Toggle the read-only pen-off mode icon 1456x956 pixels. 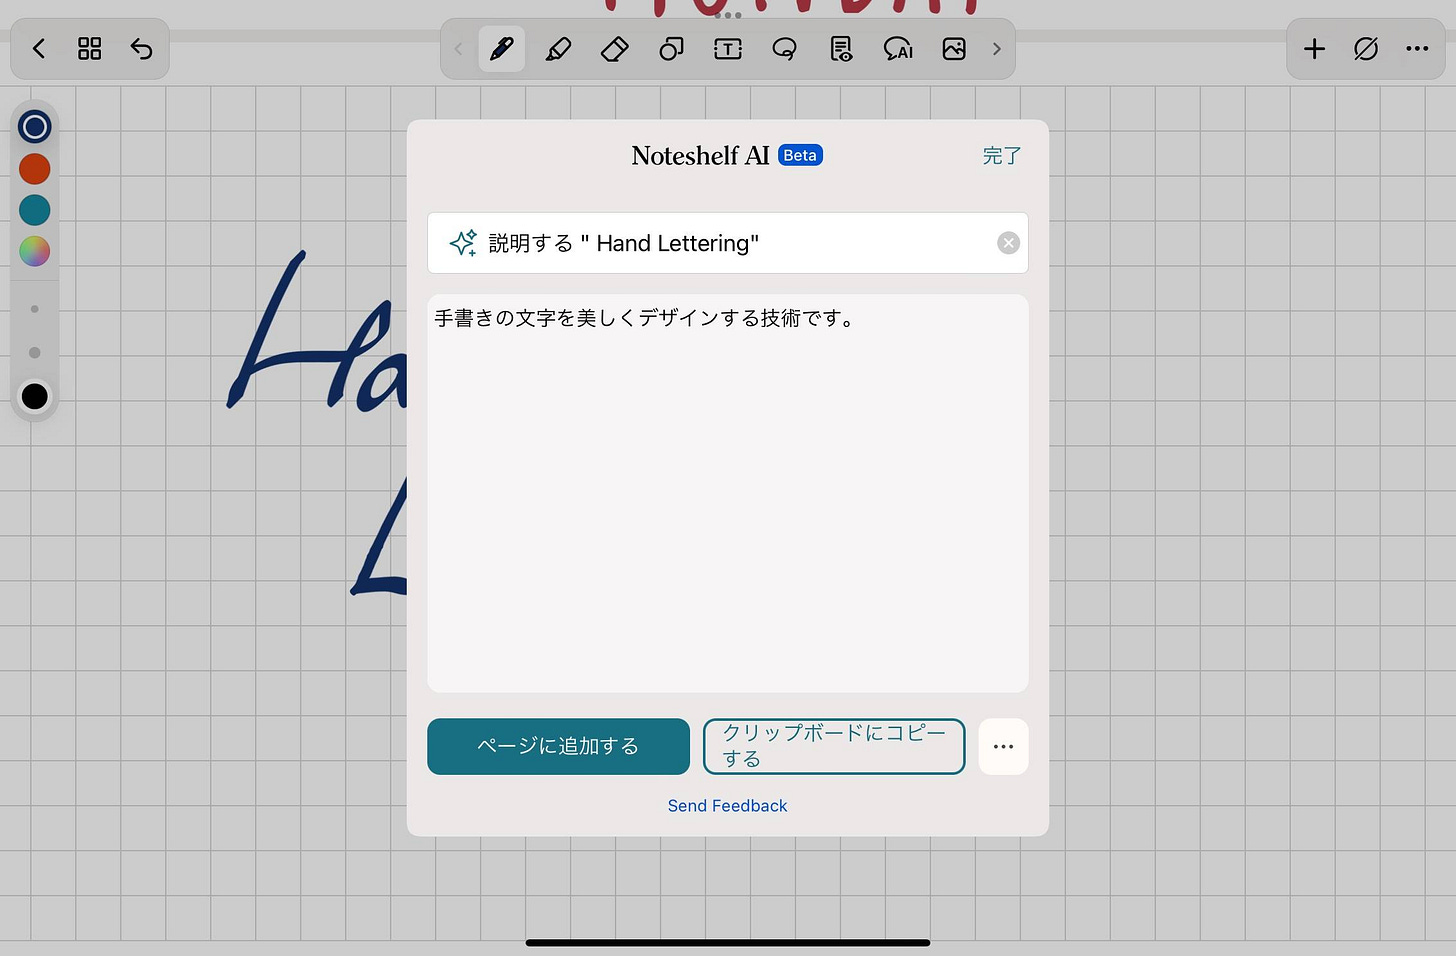1366,49
